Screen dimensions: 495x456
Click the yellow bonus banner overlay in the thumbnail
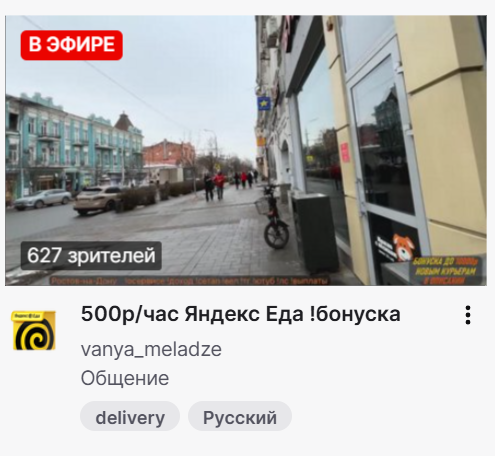(446, 270)
